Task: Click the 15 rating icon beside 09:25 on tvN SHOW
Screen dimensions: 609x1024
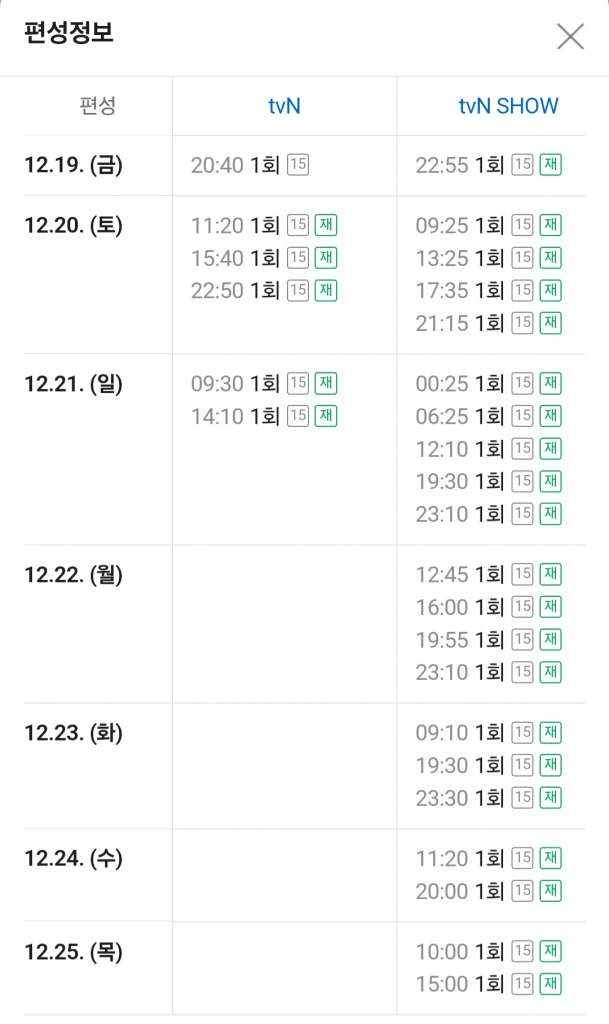Action: coord(521,225)
